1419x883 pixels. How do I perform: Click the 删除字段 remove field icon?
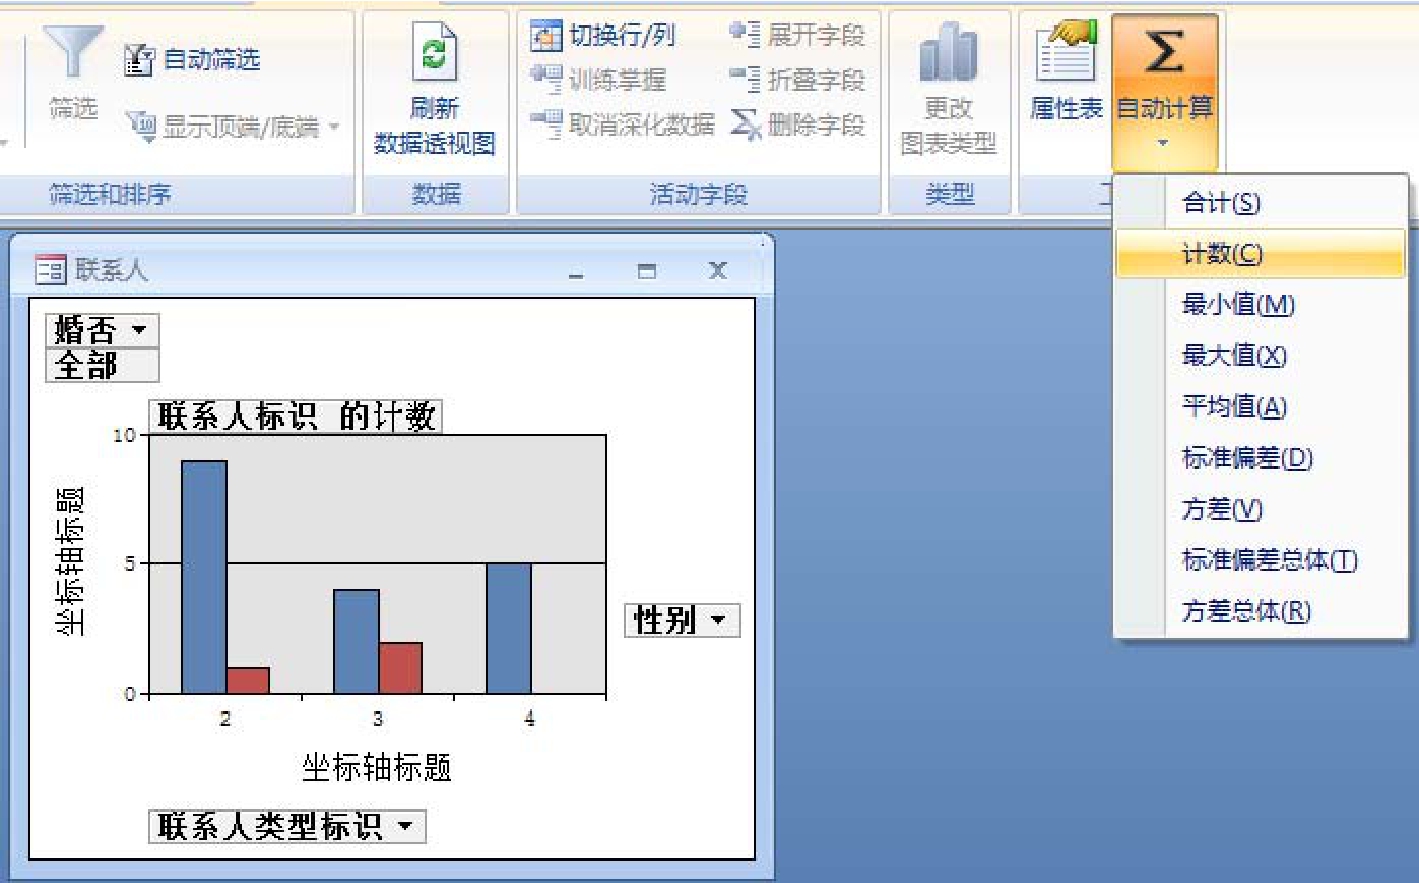point(746,125)
